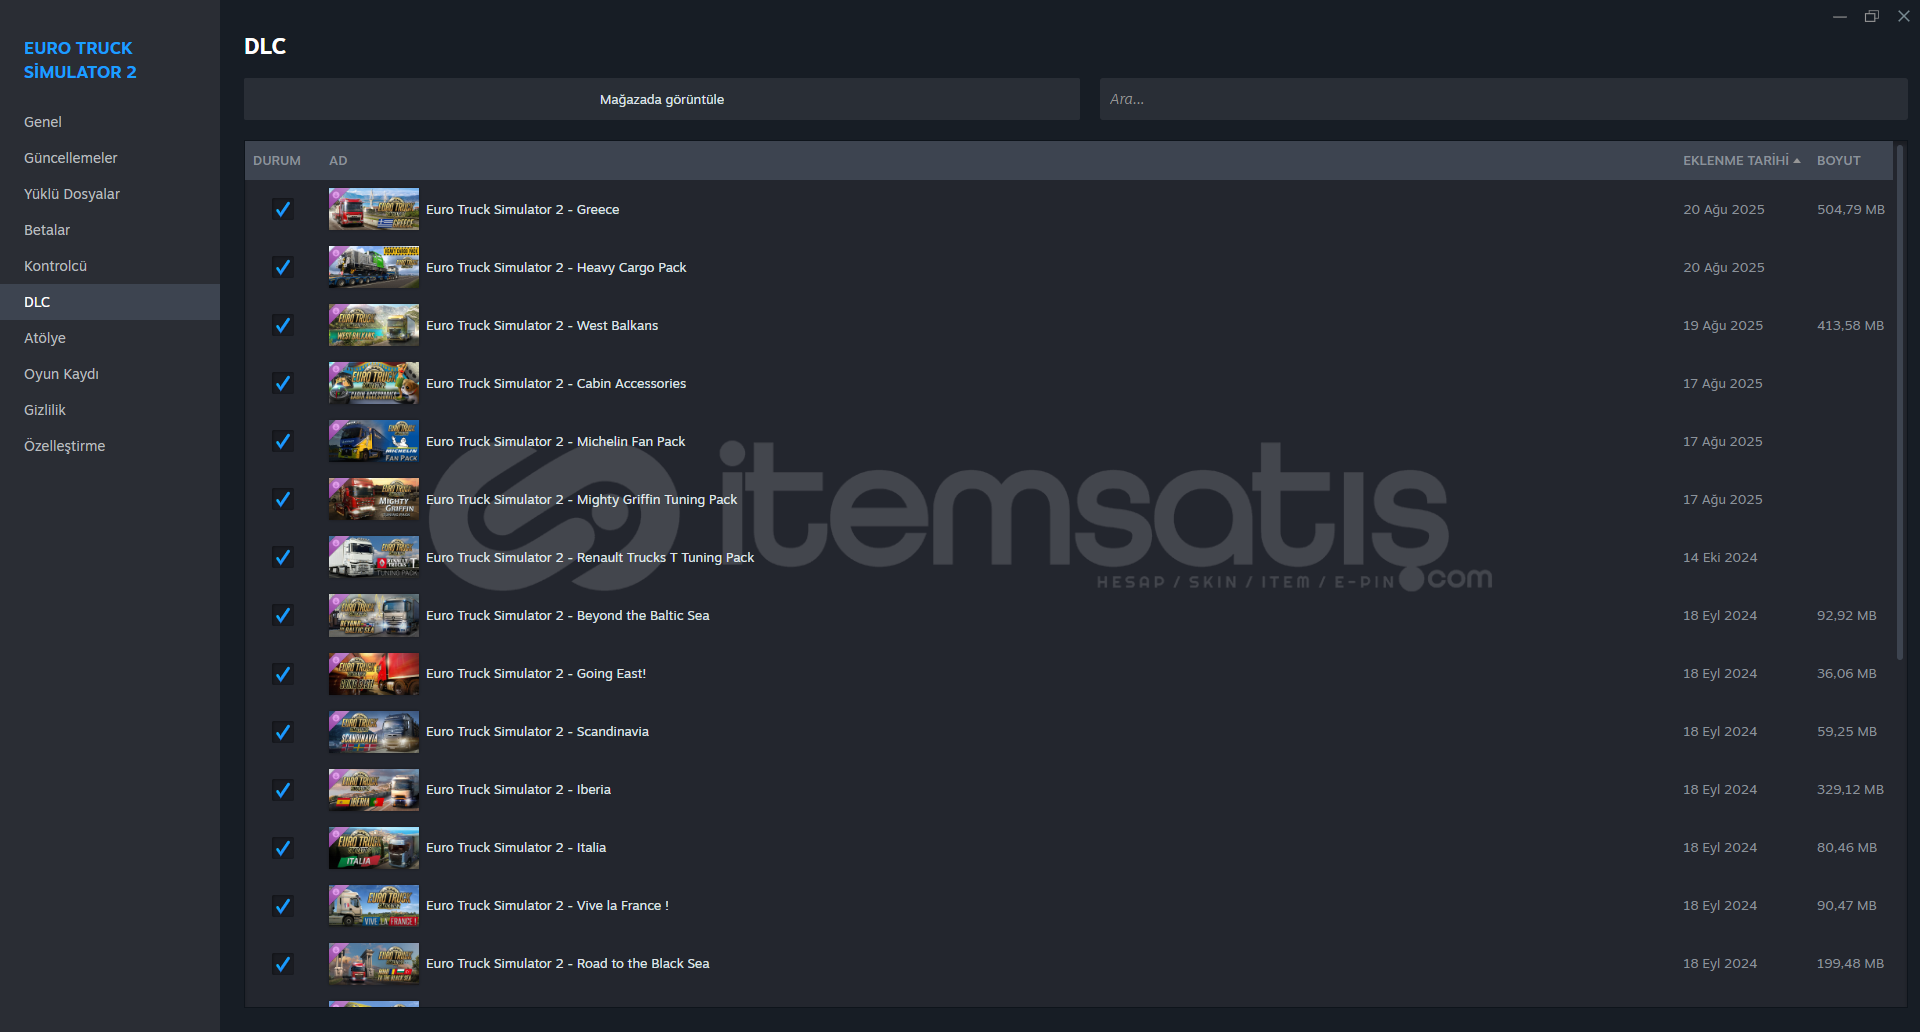This screenshot has width=1920, height=1032.
Task: Click the 329,12 MB size value
Action: (1850, 789)
